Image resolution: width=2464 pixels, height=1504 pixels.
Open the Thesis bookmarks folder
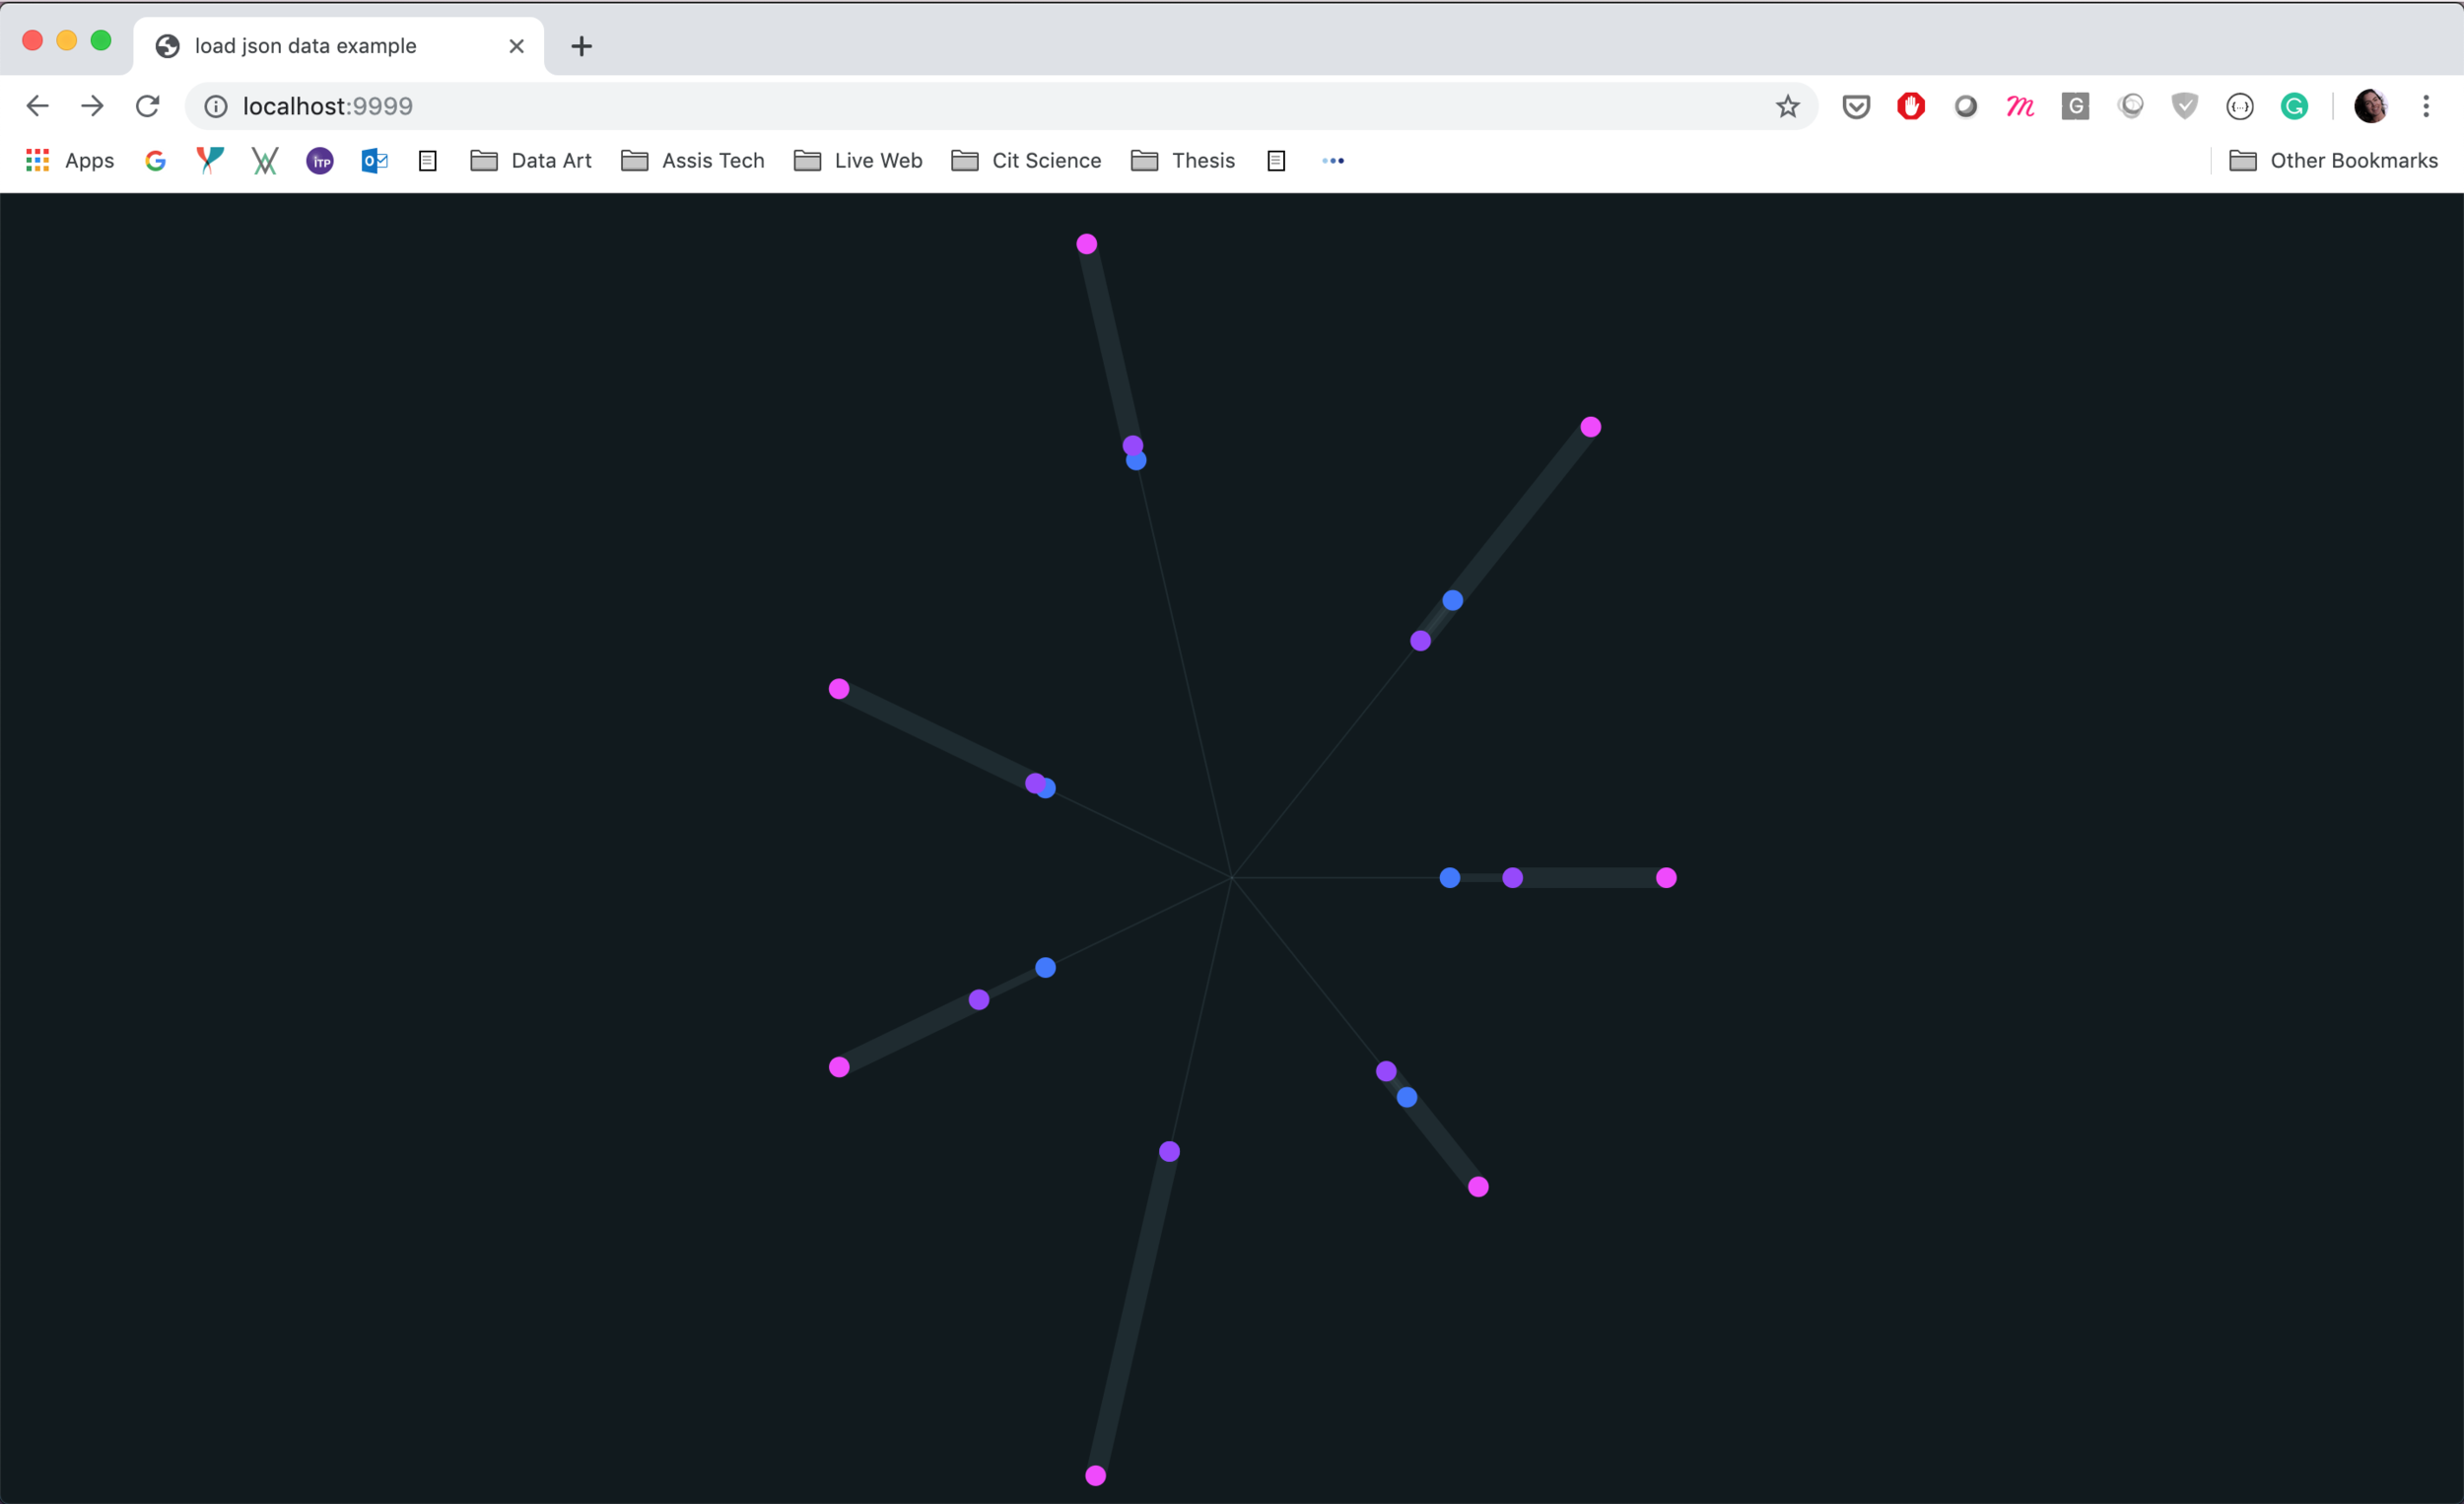click(1183, 160)
